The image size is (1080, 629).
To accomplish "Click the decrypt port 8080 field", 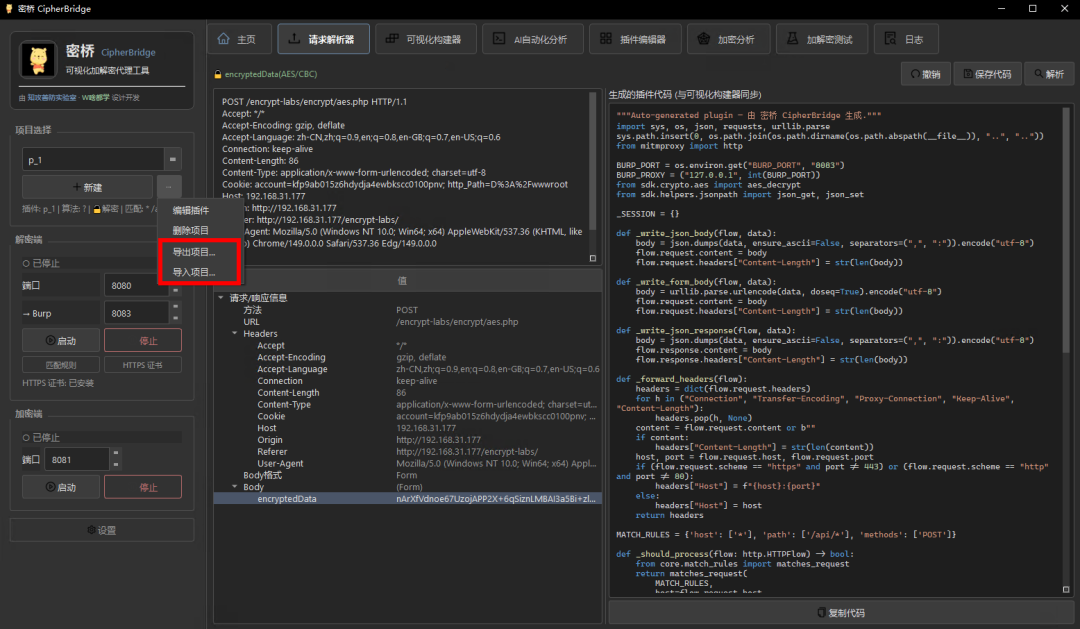I will coord(136,285).
